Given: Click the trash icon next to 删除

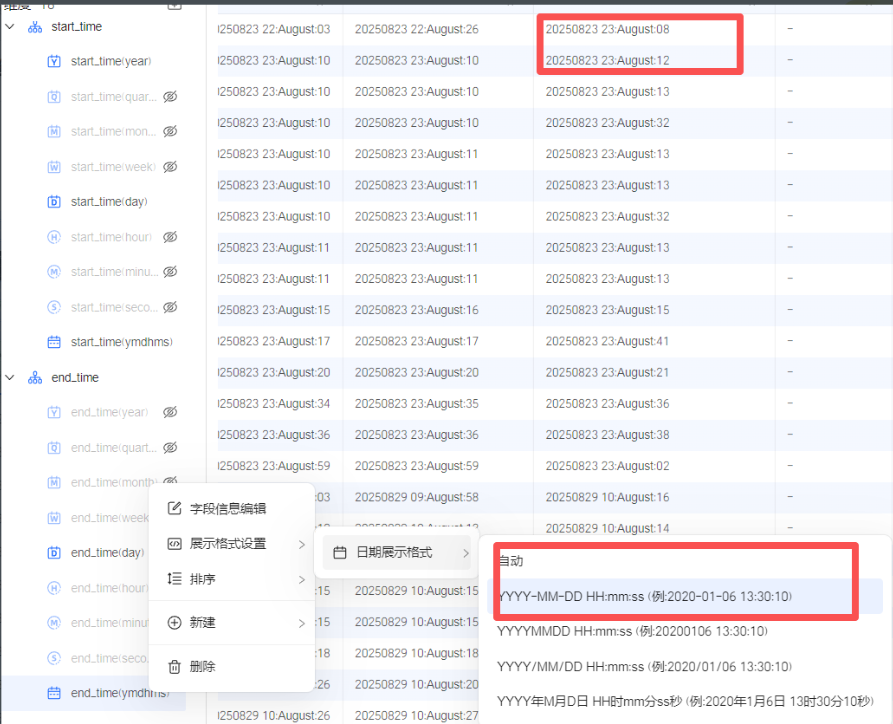Looking at the screenshot, I should pos(175,666).
